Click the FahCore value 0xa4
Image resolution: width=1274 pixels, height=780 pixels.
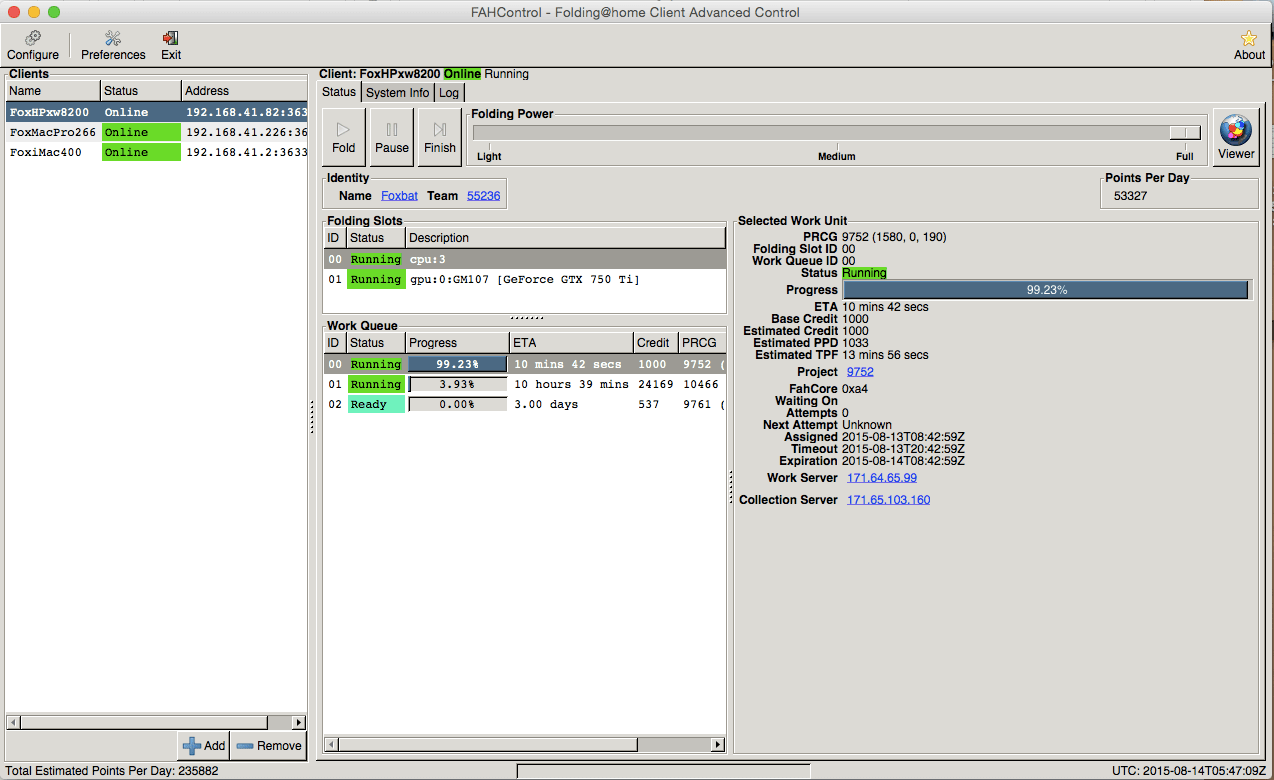tap(855, 389)
